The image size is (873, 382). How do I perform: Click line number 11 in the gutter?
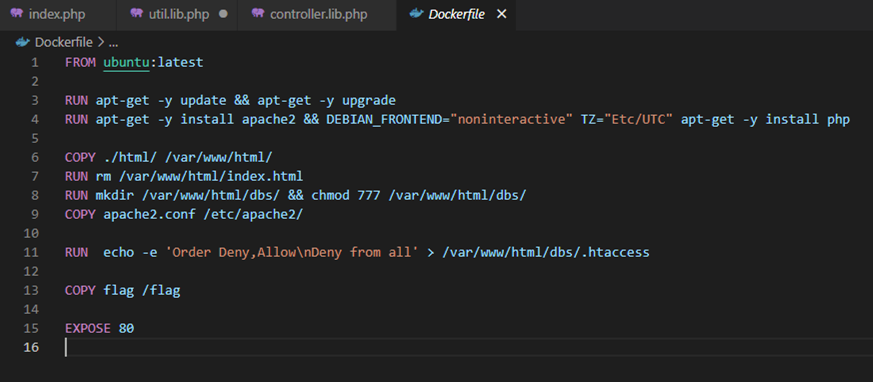tap(32, 252)
